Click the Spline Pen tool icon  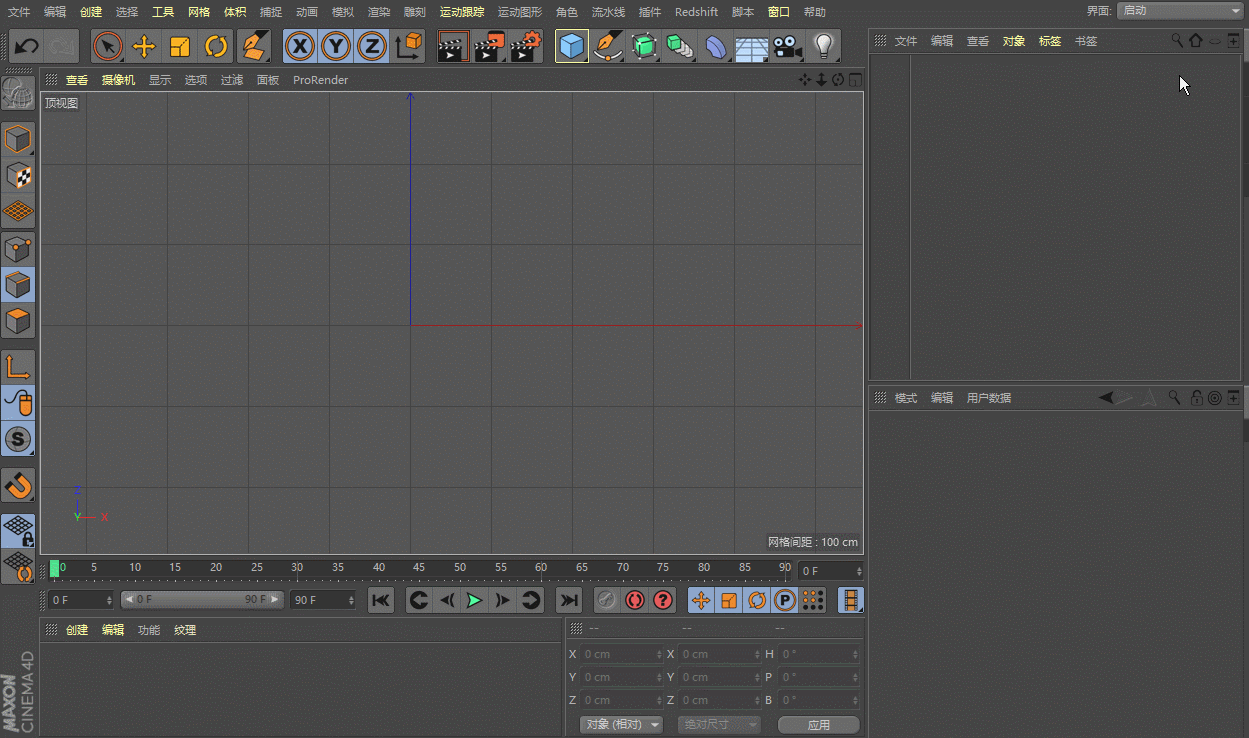(607, 47)
